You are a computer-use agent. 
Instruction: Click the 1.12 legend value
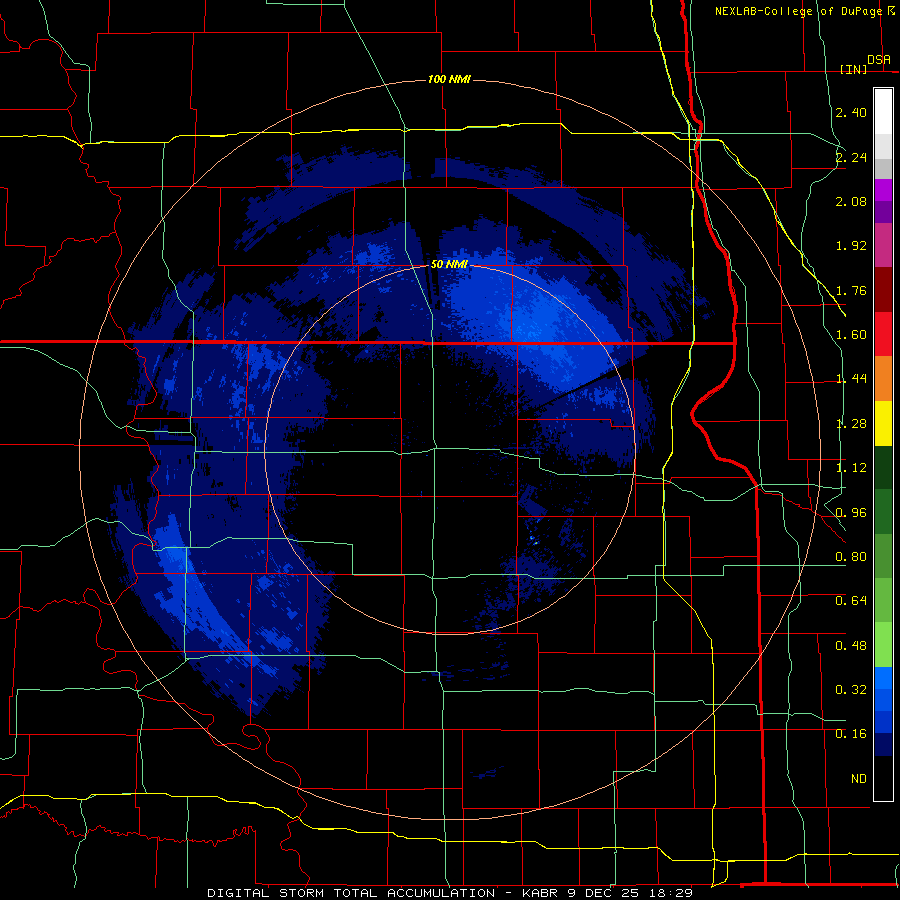[x=851, y=468]
